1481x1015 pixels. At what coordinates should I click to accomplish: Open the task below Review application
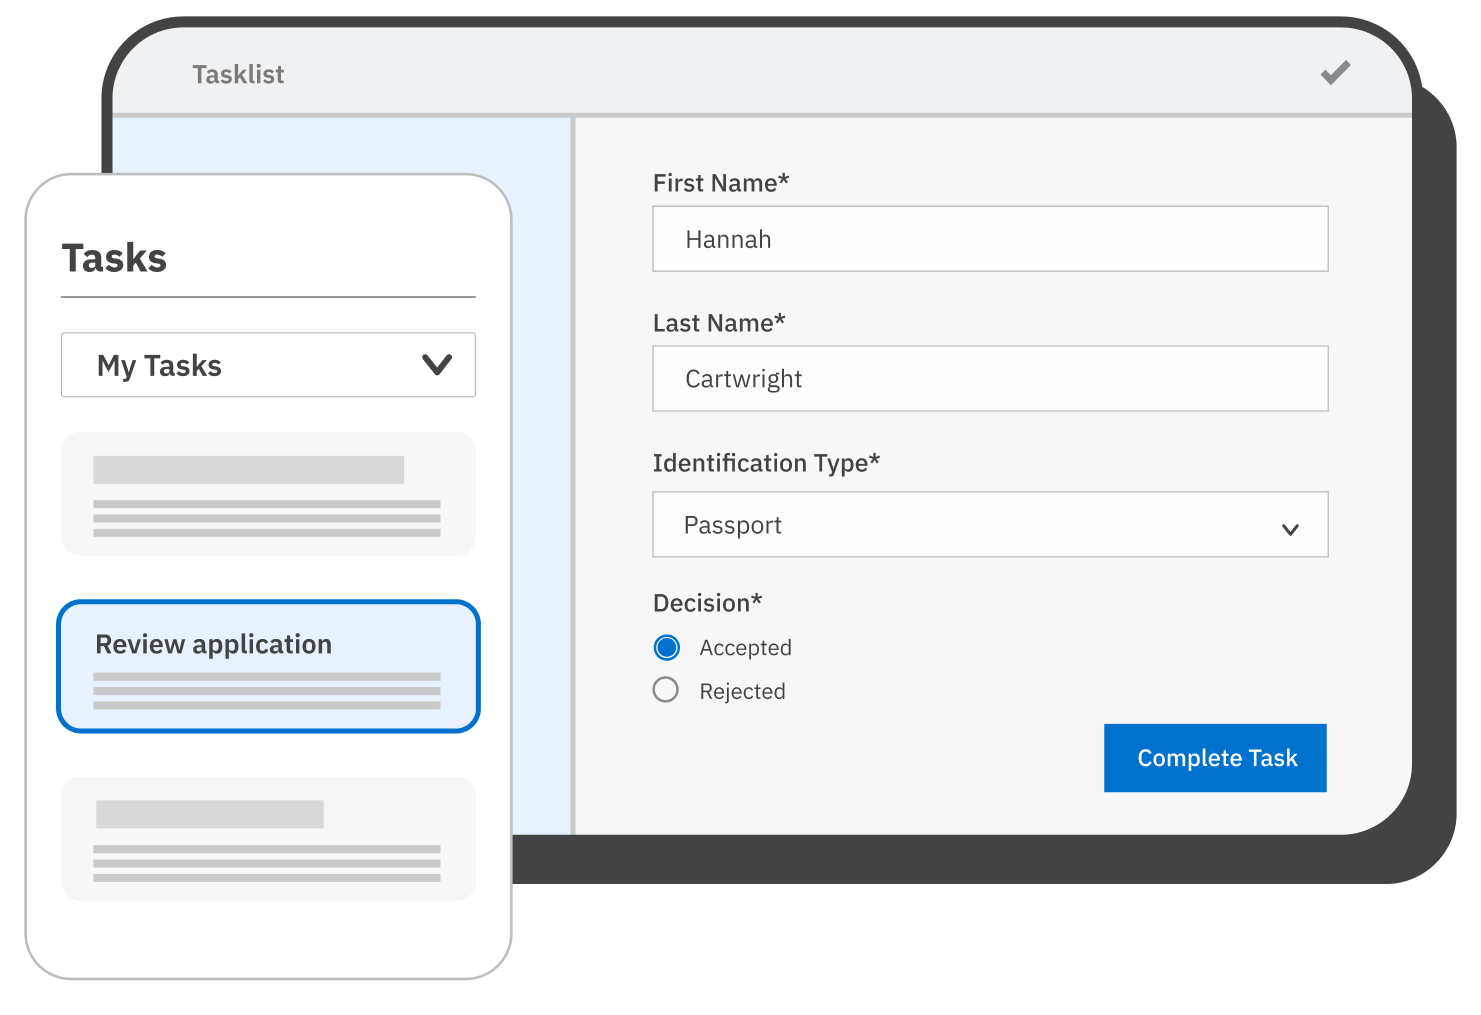point(268,839)
